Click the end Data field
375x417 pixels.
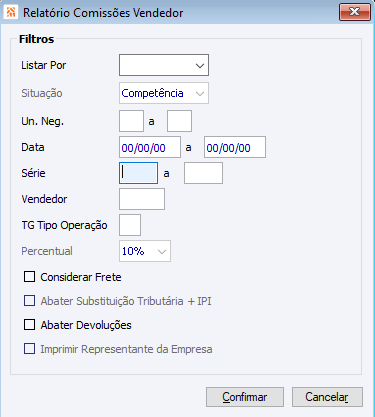[x=235, y=147]
